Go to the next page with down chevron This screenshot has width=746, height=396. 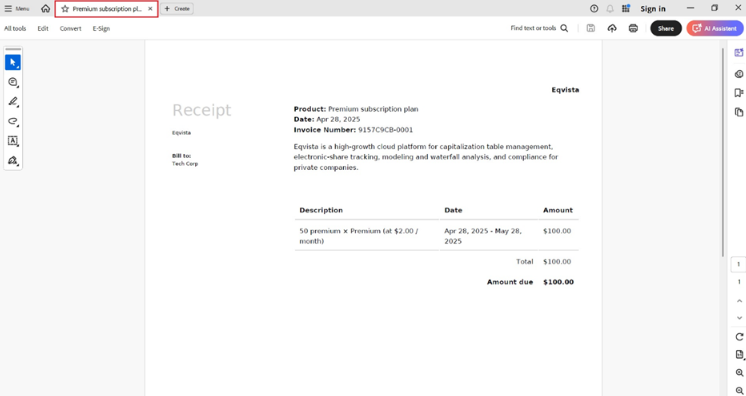pos(739,317)
